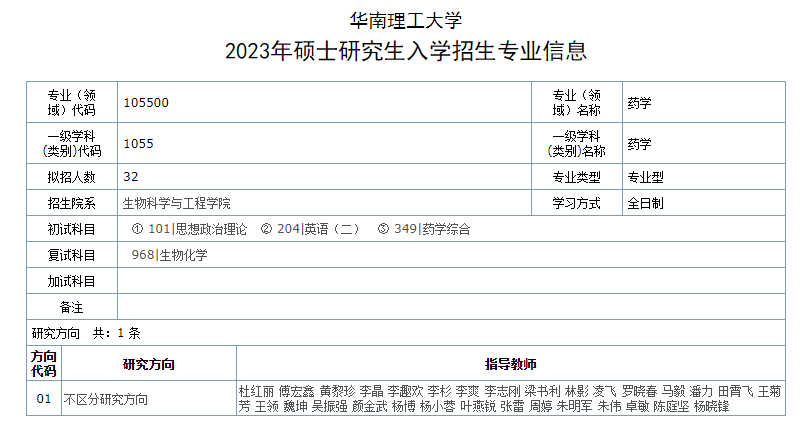This screenshot has height=441, width=809.
Task: Select the major code value 105500
Action: [146, 103]
